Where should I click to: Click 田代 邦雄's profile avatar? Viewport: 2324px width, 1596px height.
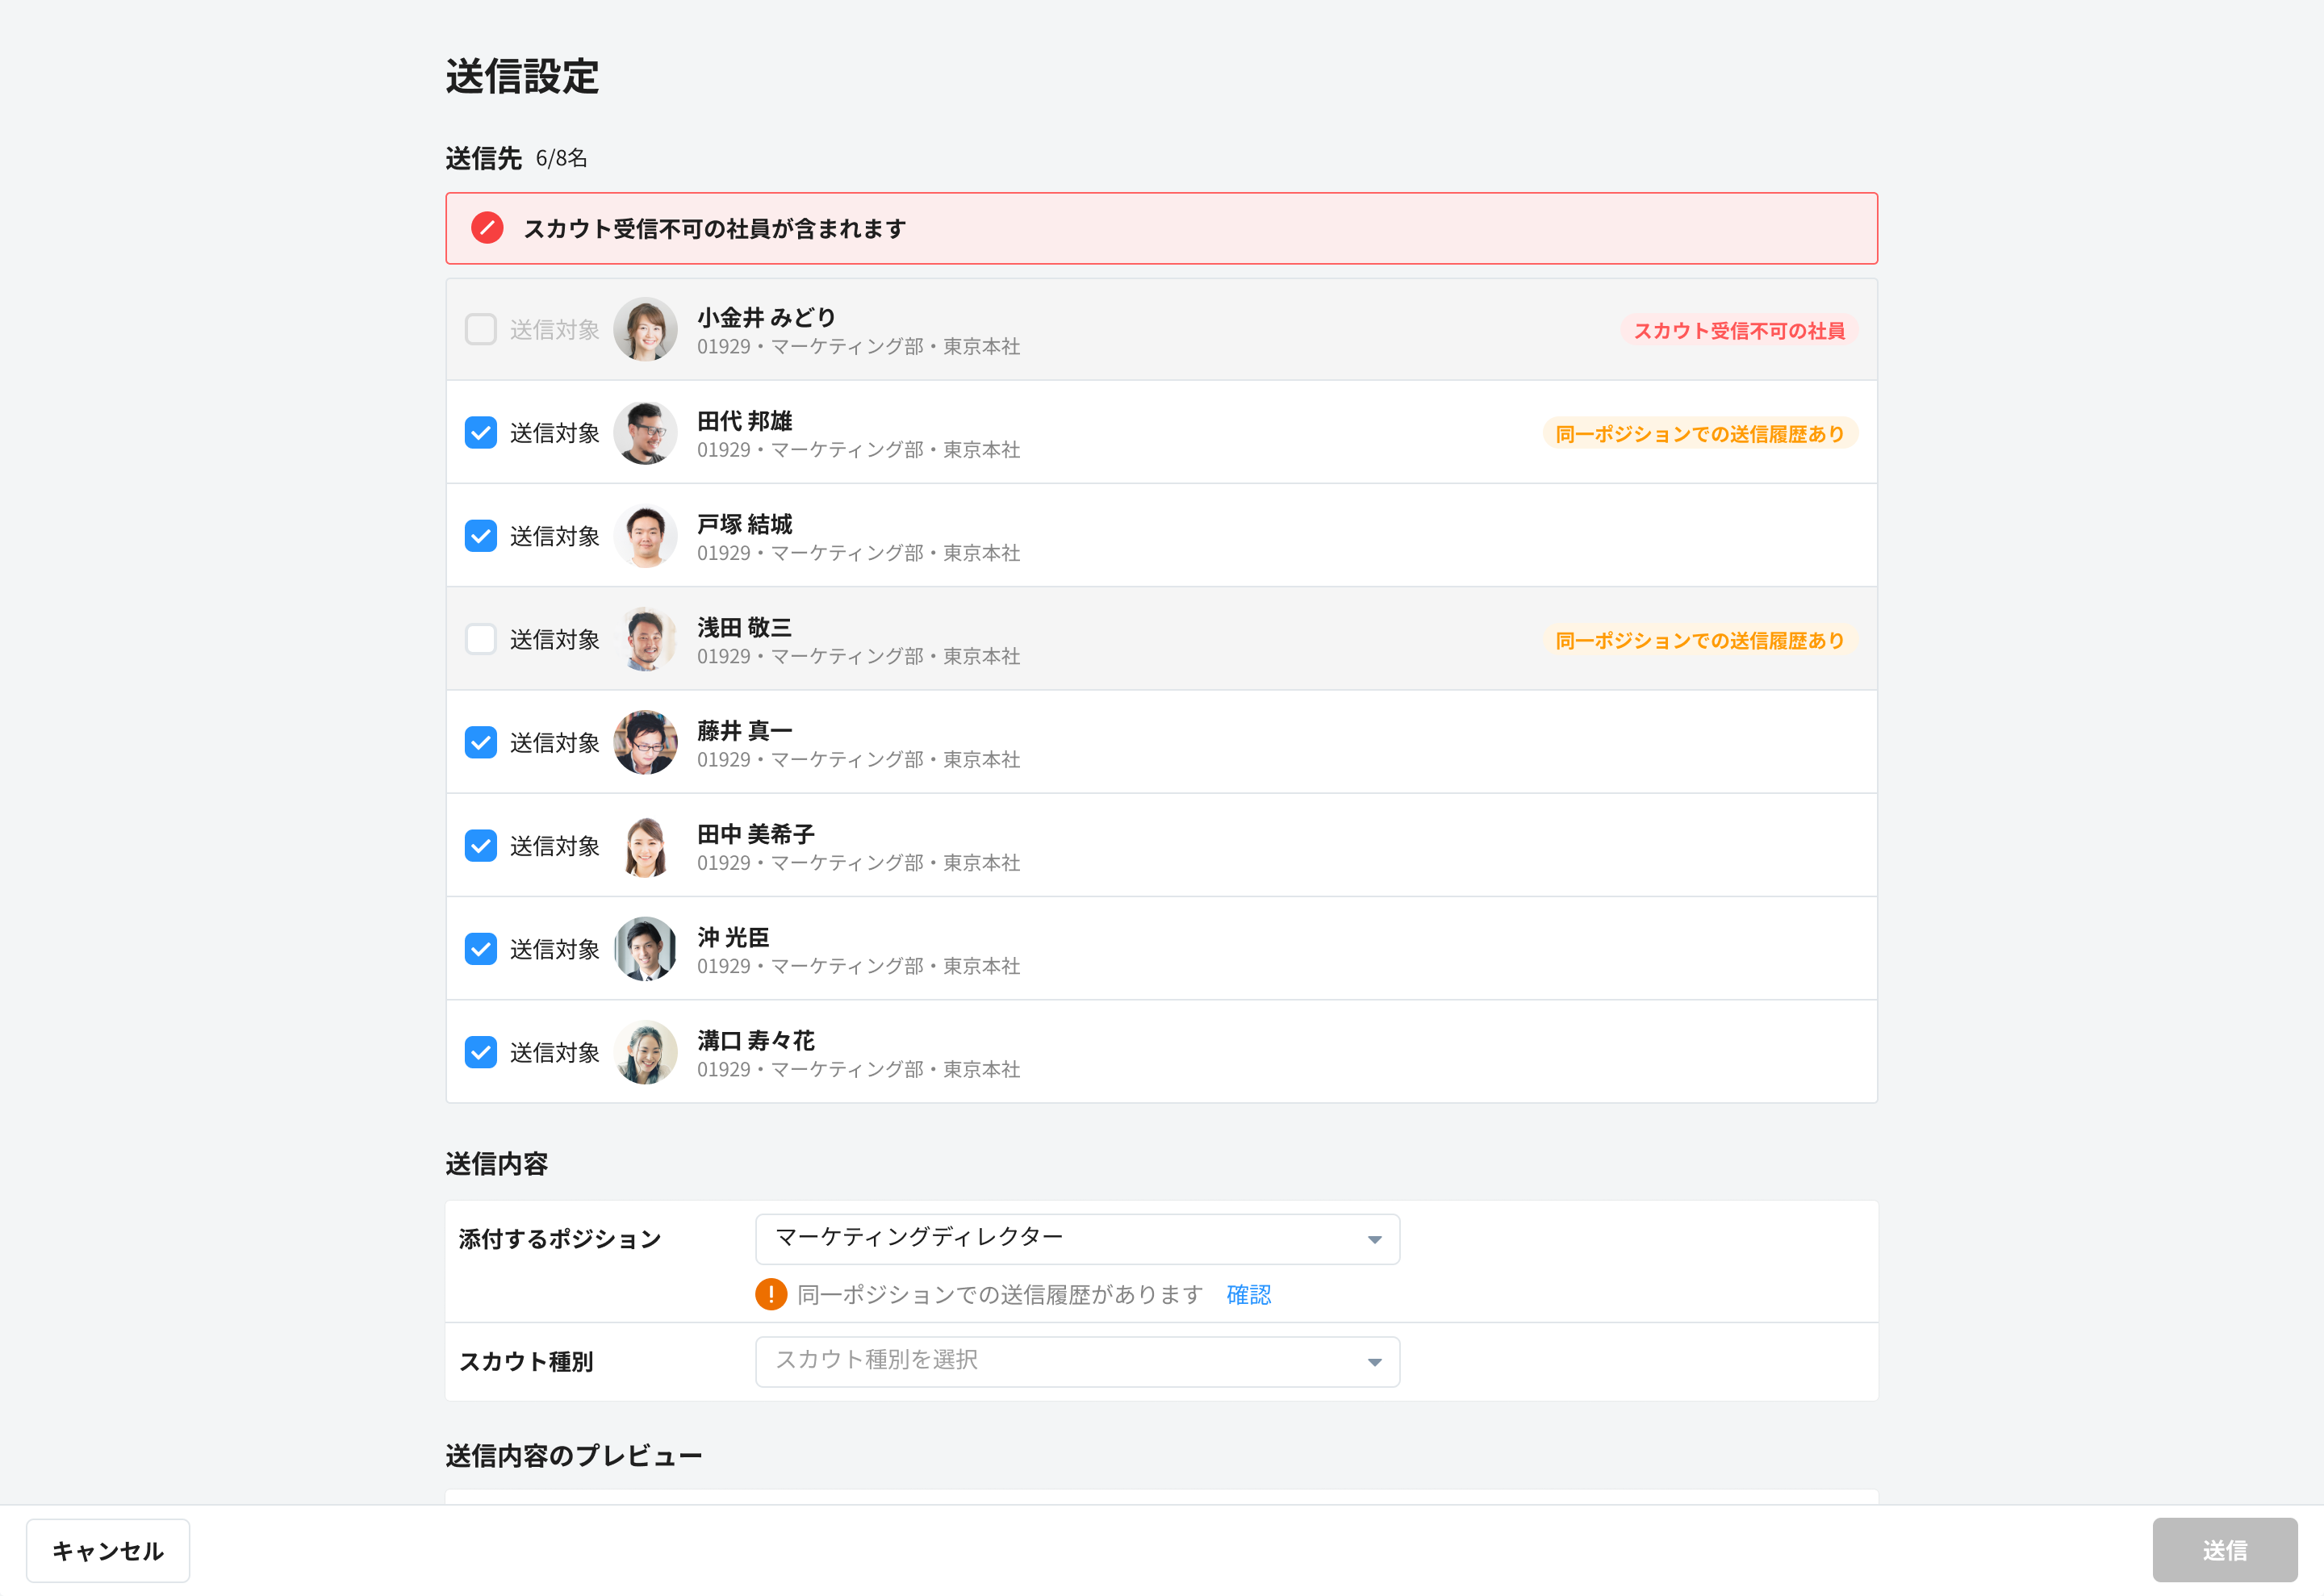click(x=645, y=433)
